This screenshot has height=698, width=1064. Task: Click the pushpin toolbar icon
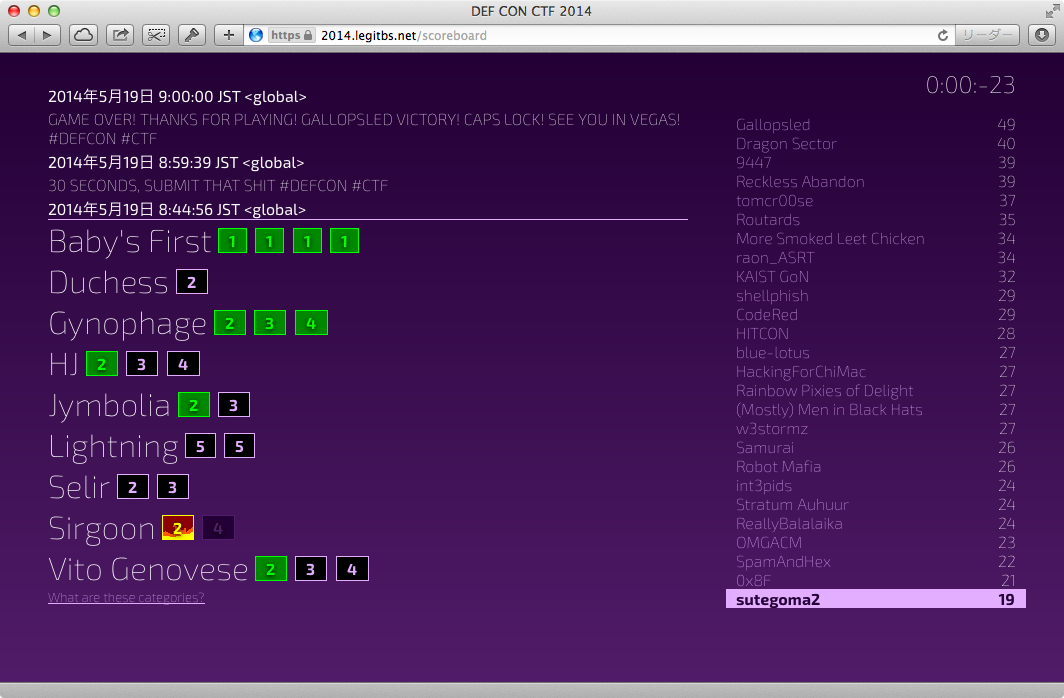(x=192, y=35)
